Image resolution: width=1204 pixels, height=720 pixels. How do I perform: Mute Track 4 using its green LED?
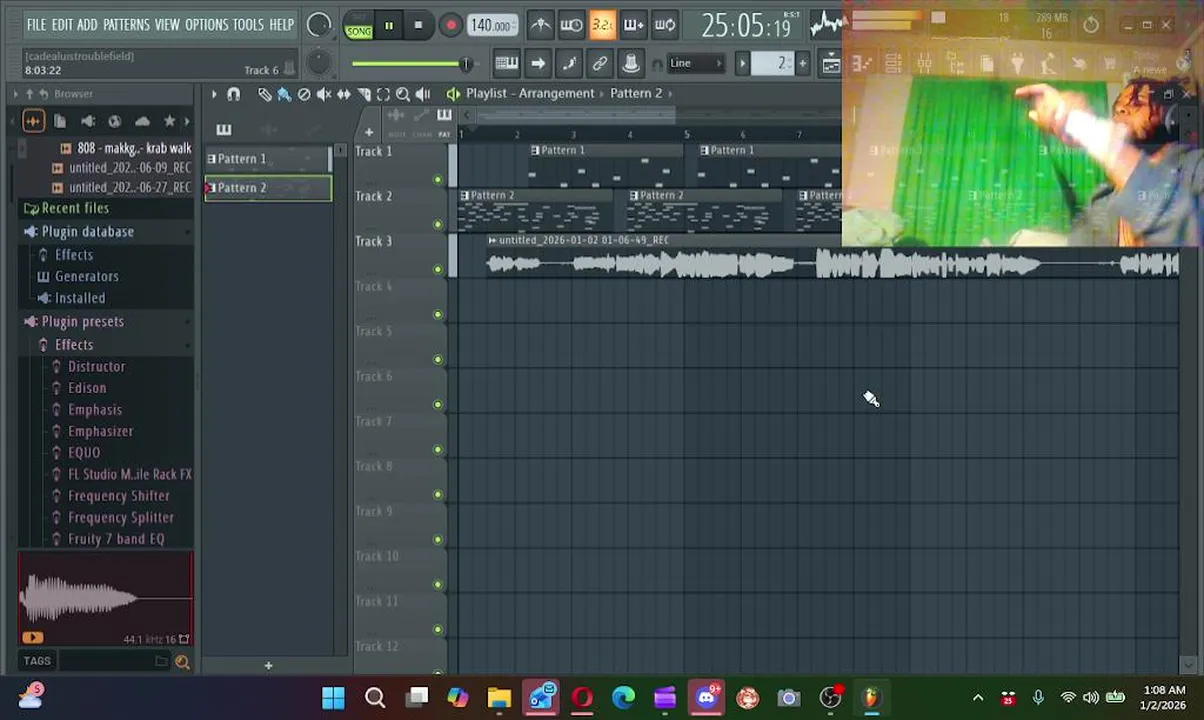(x=437, y=314)
